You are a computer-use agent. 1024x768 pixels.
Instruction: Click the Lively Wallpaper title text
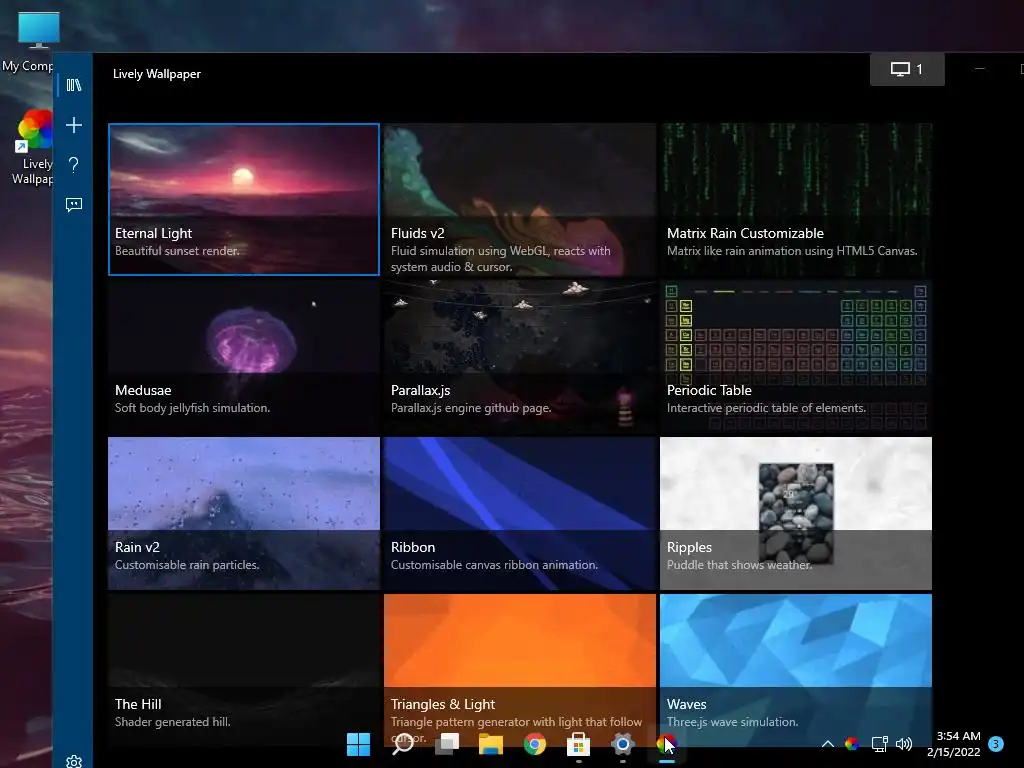coord(157,74)
